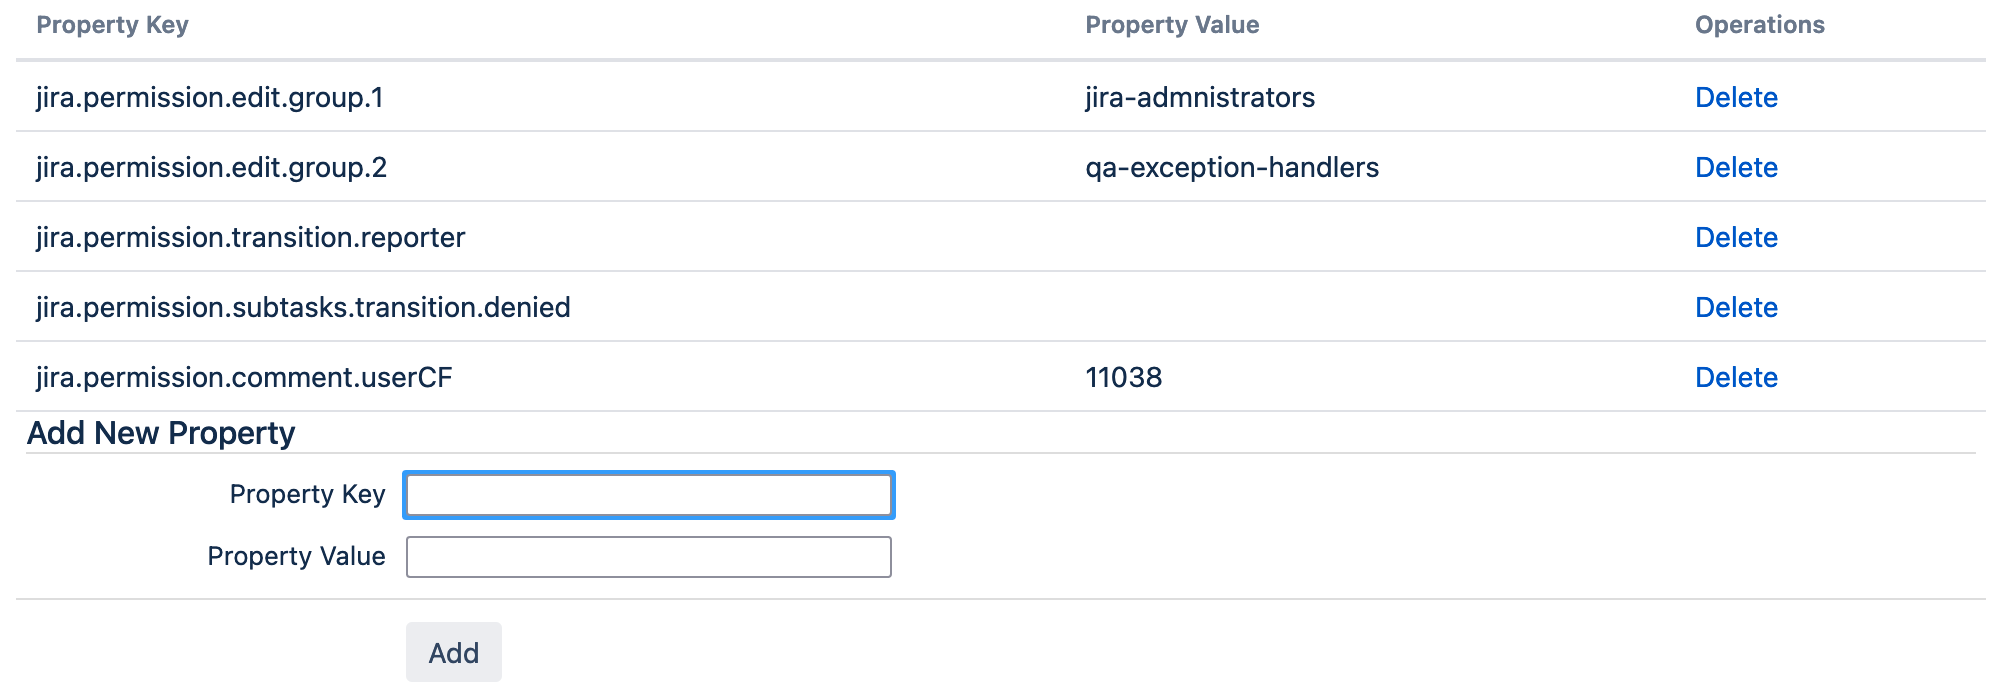Delete the jira.permission.transition.reporter property

[x=1736, y=237]
